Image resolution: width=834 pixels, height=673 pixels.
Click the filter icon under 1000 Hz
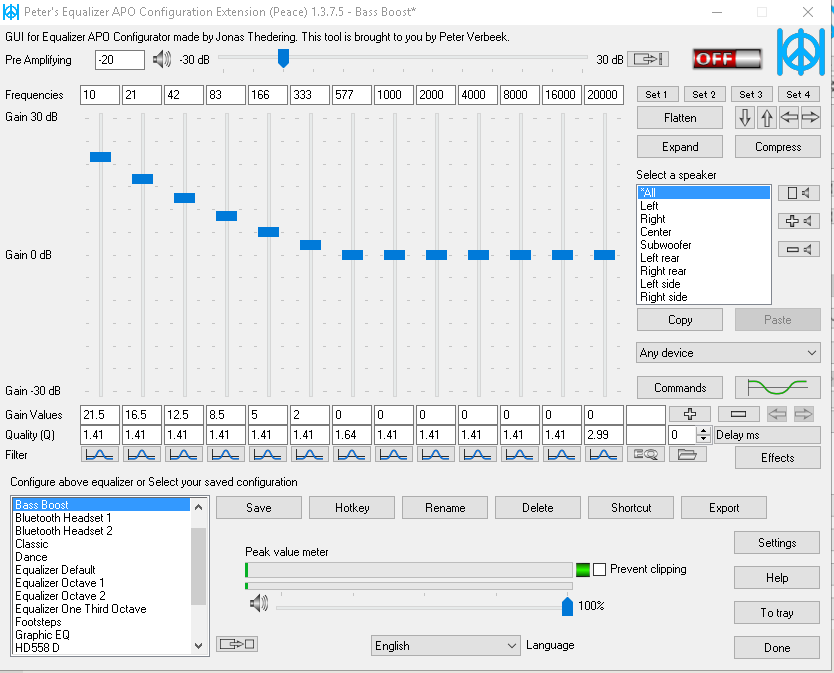(x=394, y=454)
